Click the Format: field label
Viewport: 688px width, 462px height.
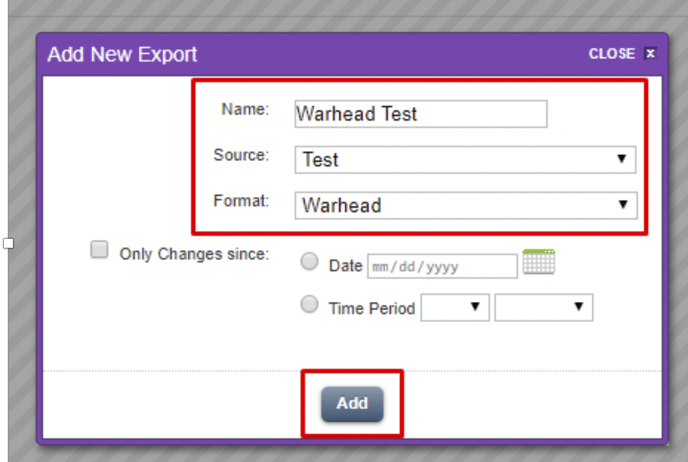coord(241,202)
